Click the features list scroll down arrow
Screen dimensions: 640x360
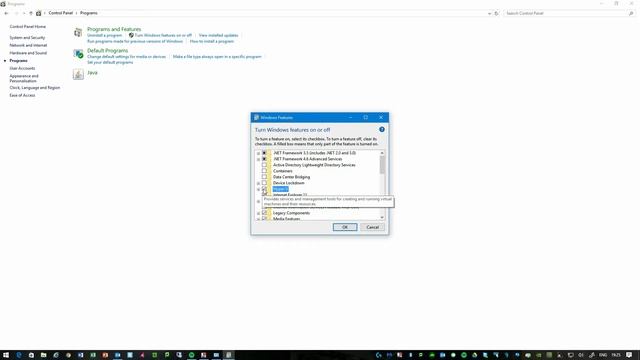[382, 218]
